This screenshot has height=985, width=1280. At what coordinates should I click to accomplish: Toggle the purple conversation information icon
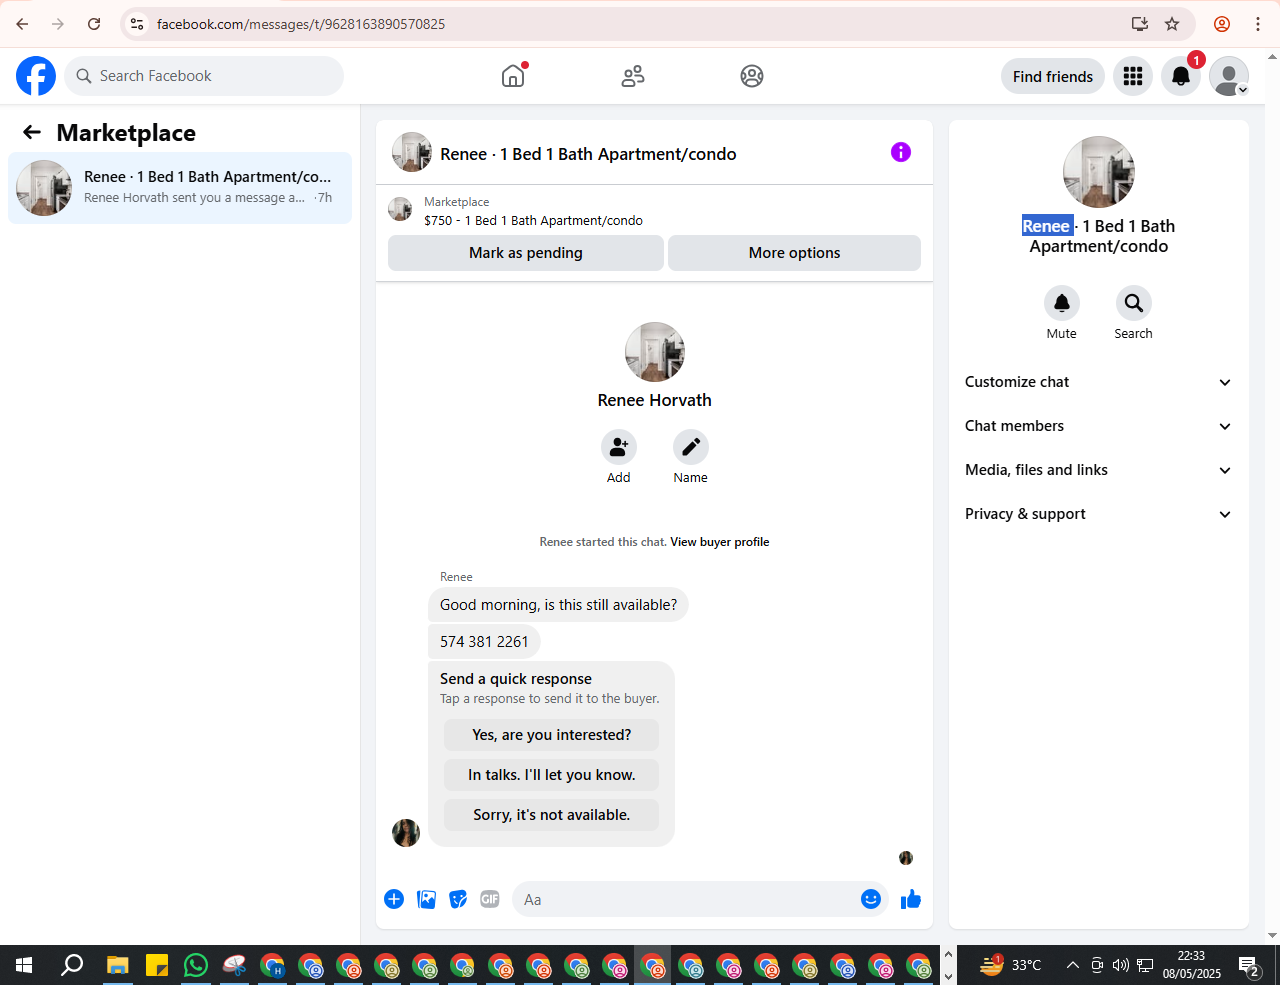point(901,152)
